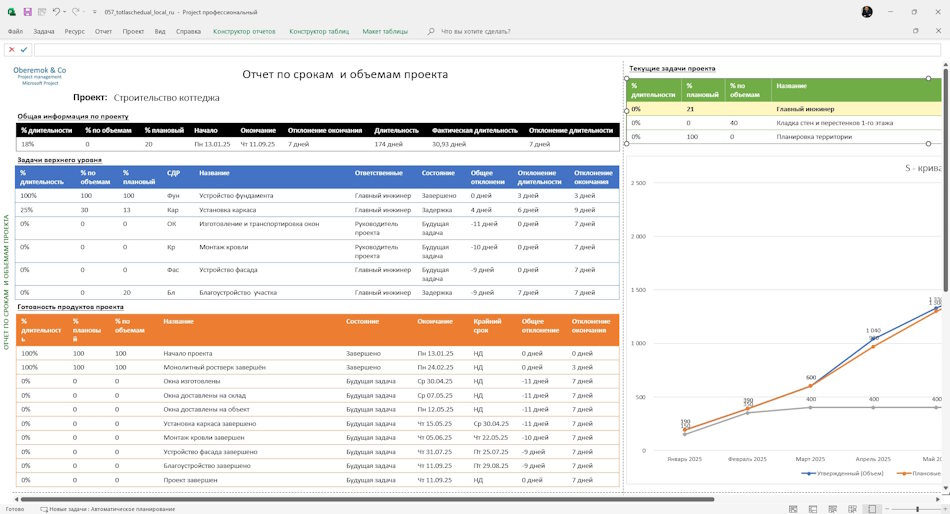Click 'Кладка стен и перестенков 1-го этажа' row
950x514 pixels.
(784, 123)
